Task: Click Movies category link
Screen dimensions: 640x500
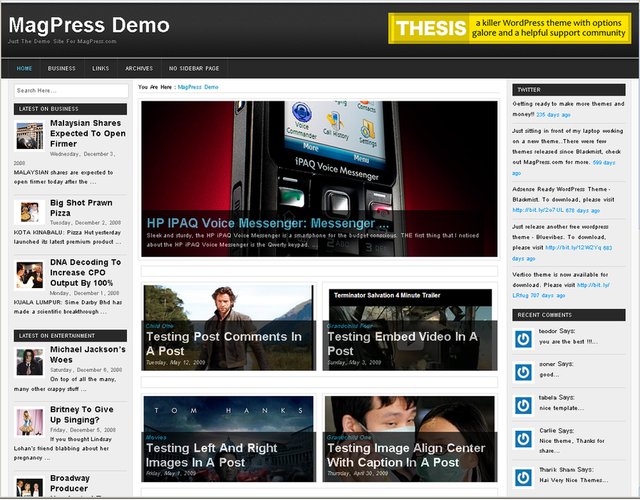Action: pyautogui.click(x=156, y=437)
